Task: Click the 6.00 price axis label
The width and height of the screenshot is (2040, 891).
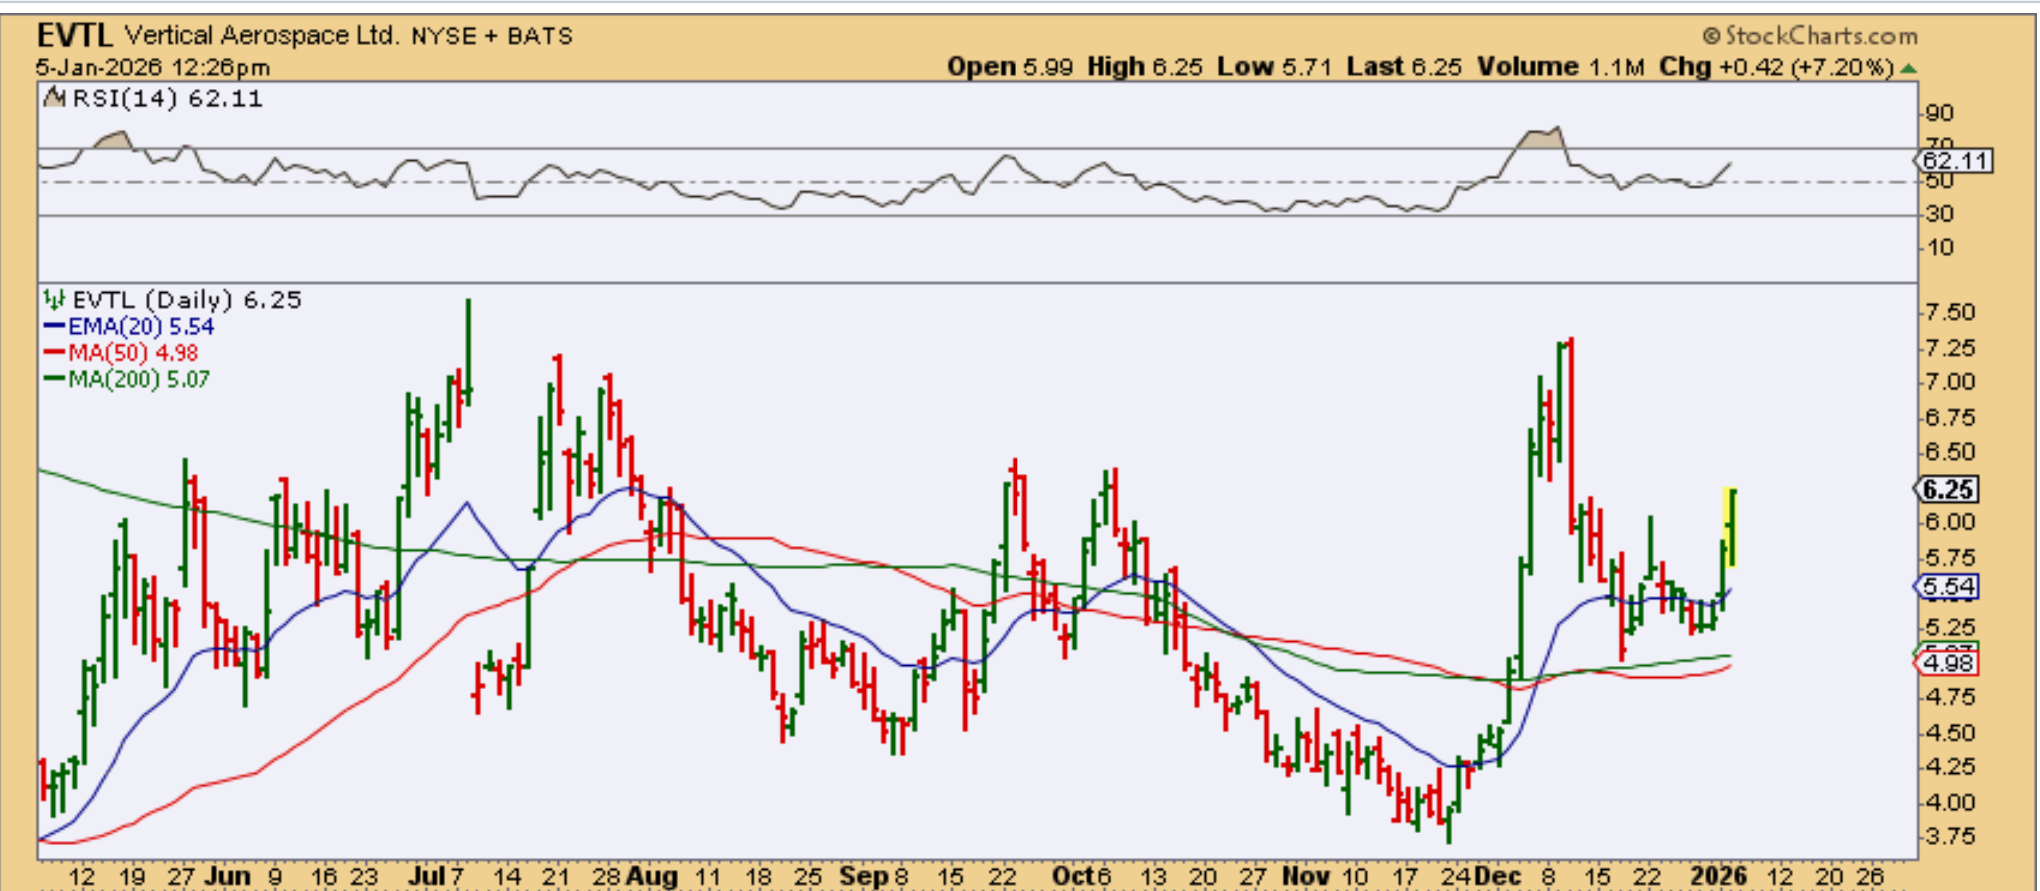Action: pyautogui.click(x=1949, y=522)
